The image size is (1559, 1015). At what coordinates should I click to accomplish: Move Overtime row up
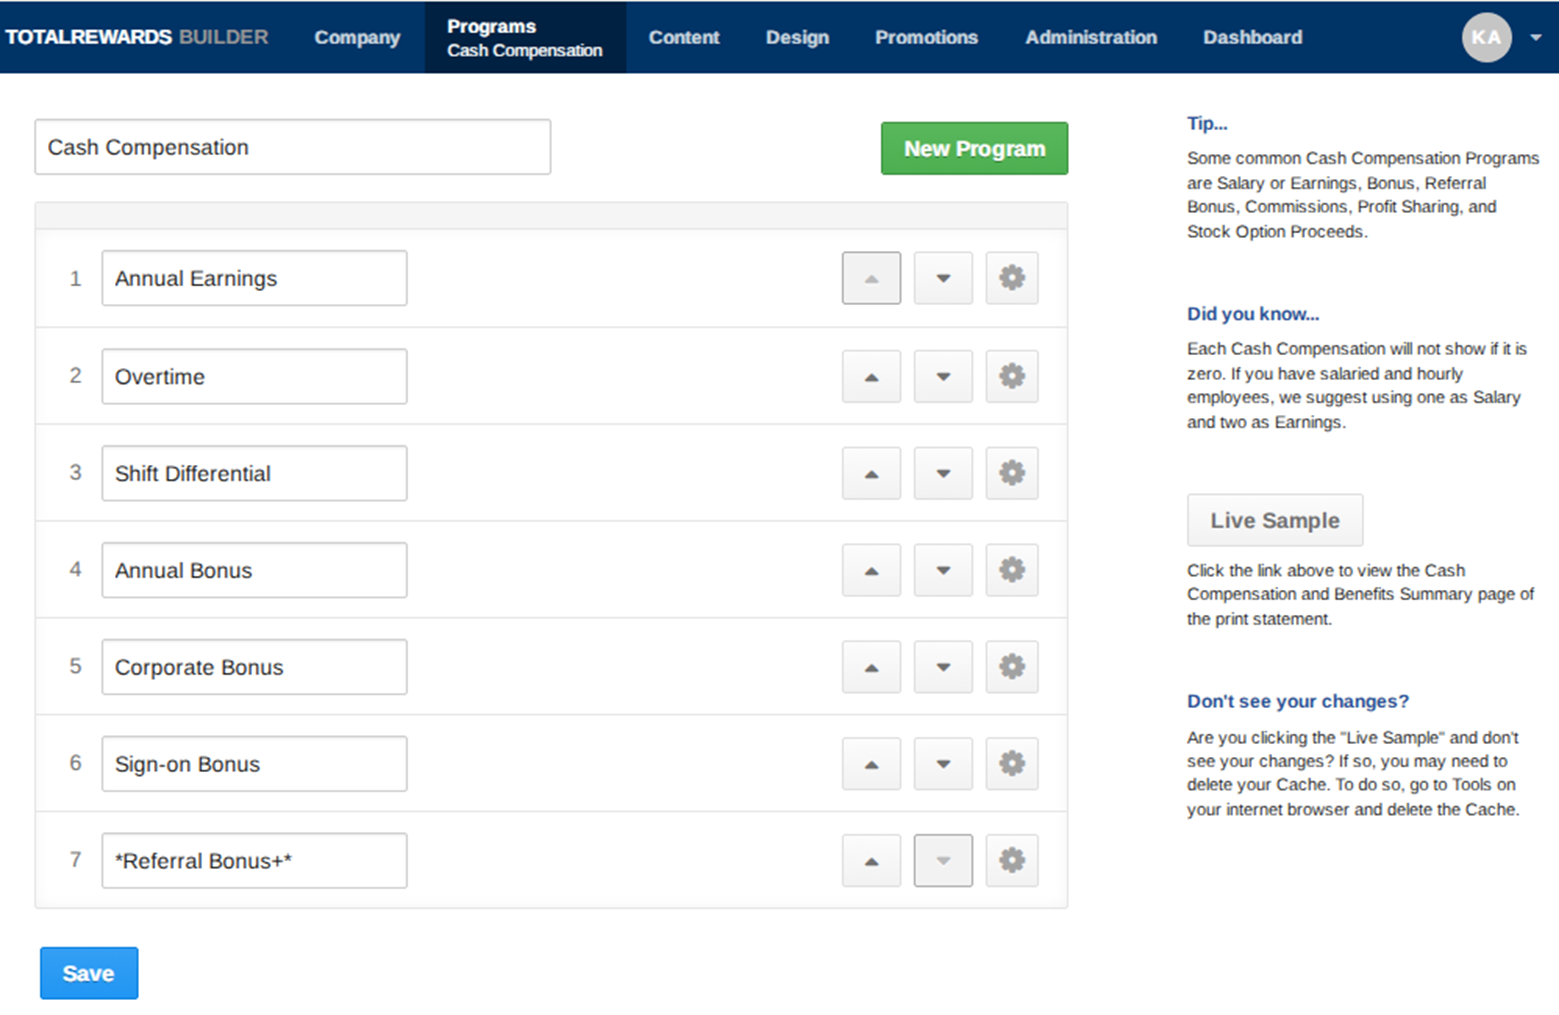pyautogui.click(x=871, y=376)
